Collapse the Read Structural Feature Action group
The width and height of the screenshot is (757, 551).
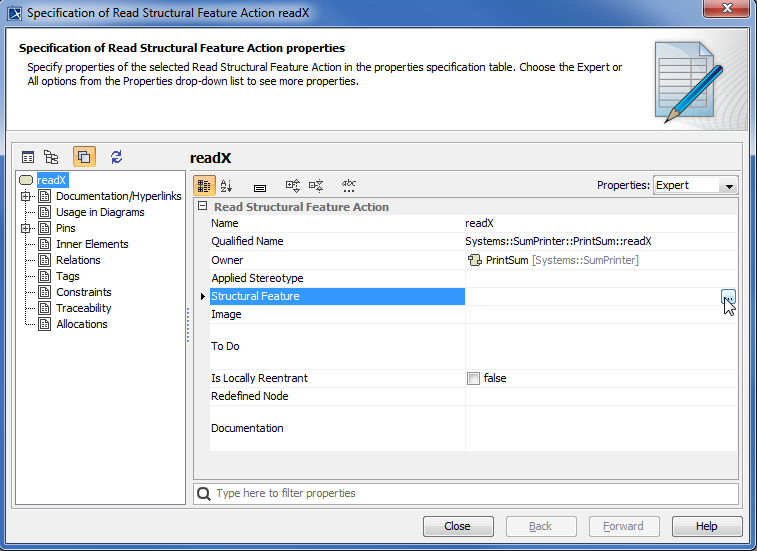[x=203, y=206]
